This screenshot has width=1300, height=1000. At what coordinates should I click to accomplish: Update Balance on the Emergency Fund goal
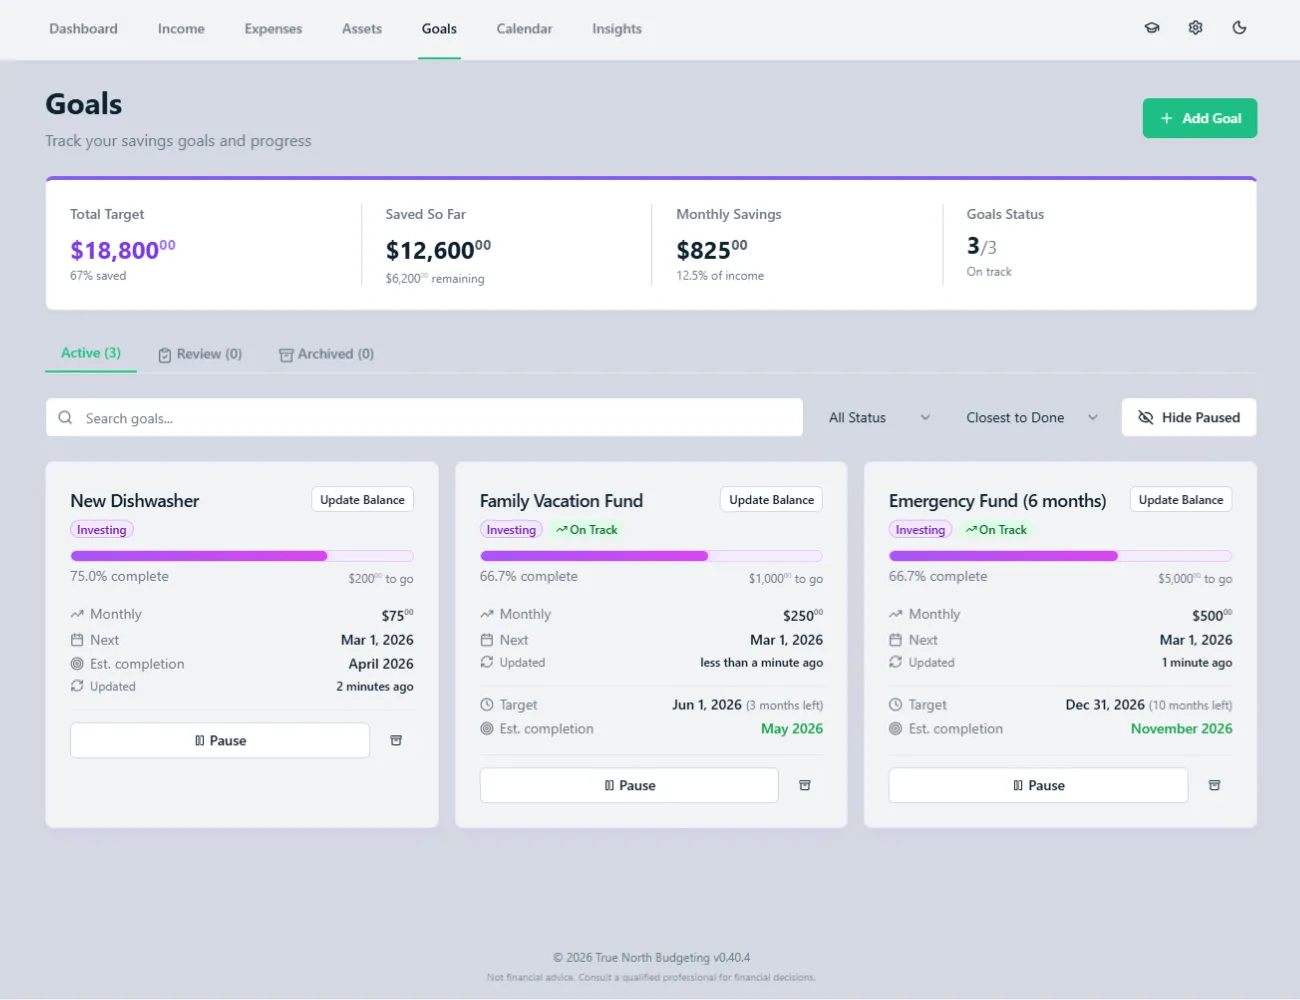pos(1180,499)
